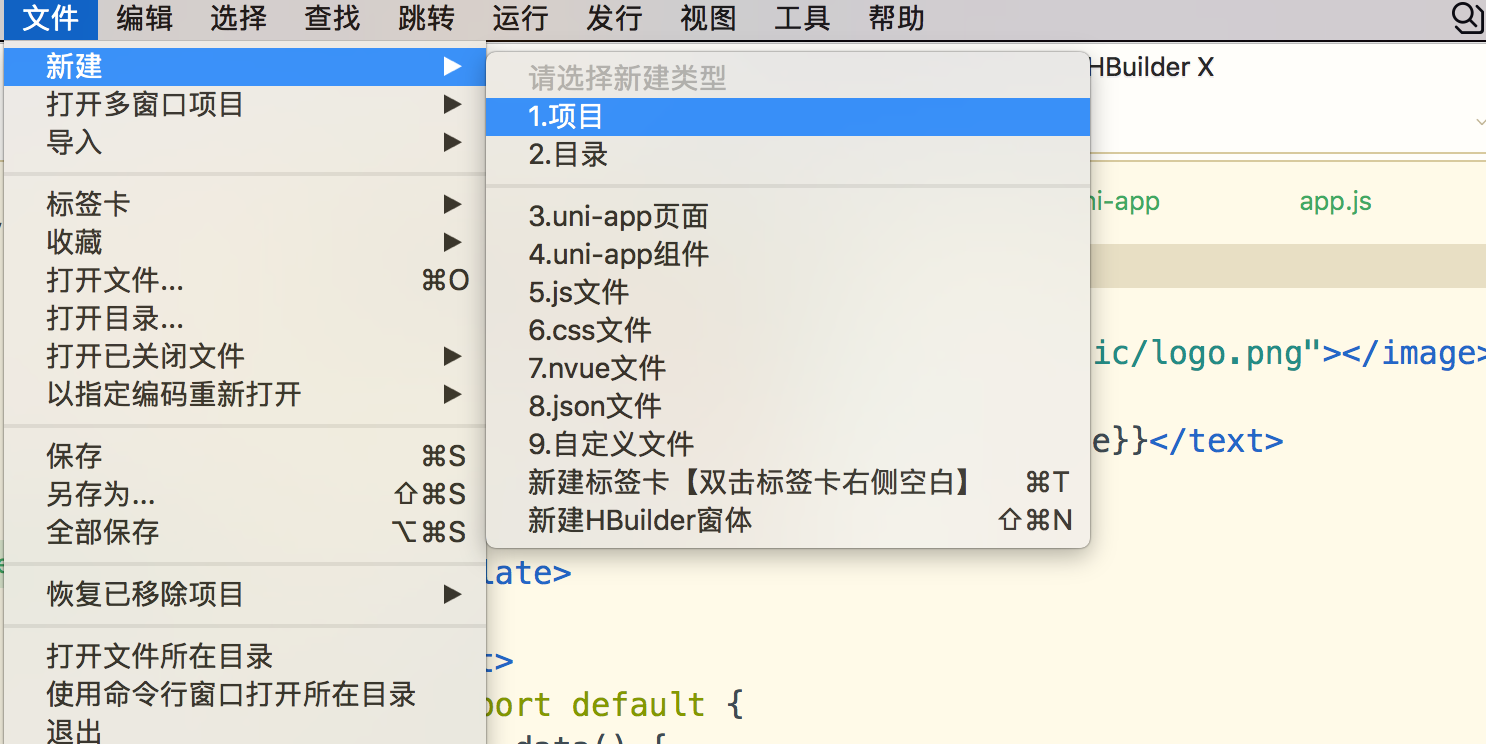Select 5.js文件 option
The image size is (1486, 744).
coord(788,293)
